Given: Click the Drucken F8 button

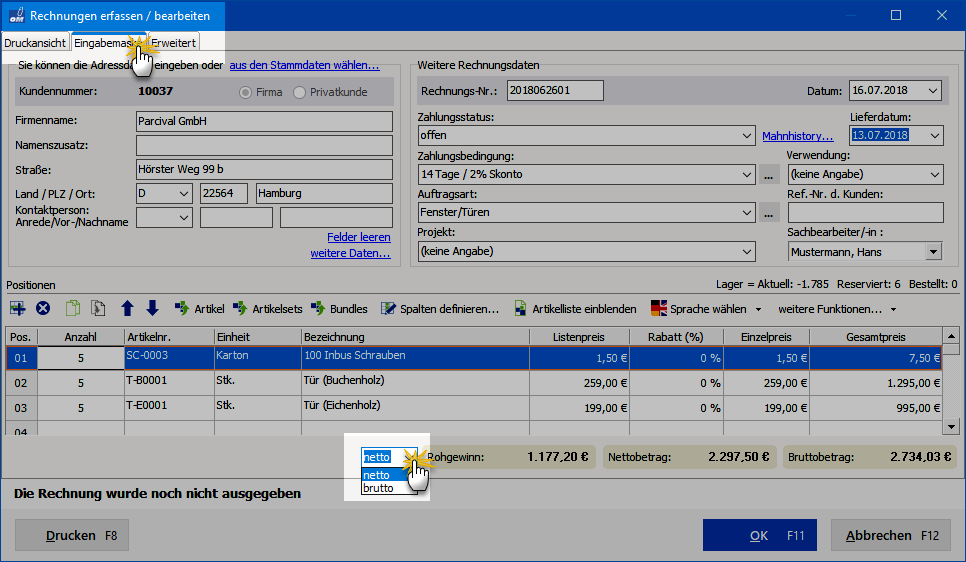Looking at the screenshot, I should pyautogui.click(x=72, y=535).
